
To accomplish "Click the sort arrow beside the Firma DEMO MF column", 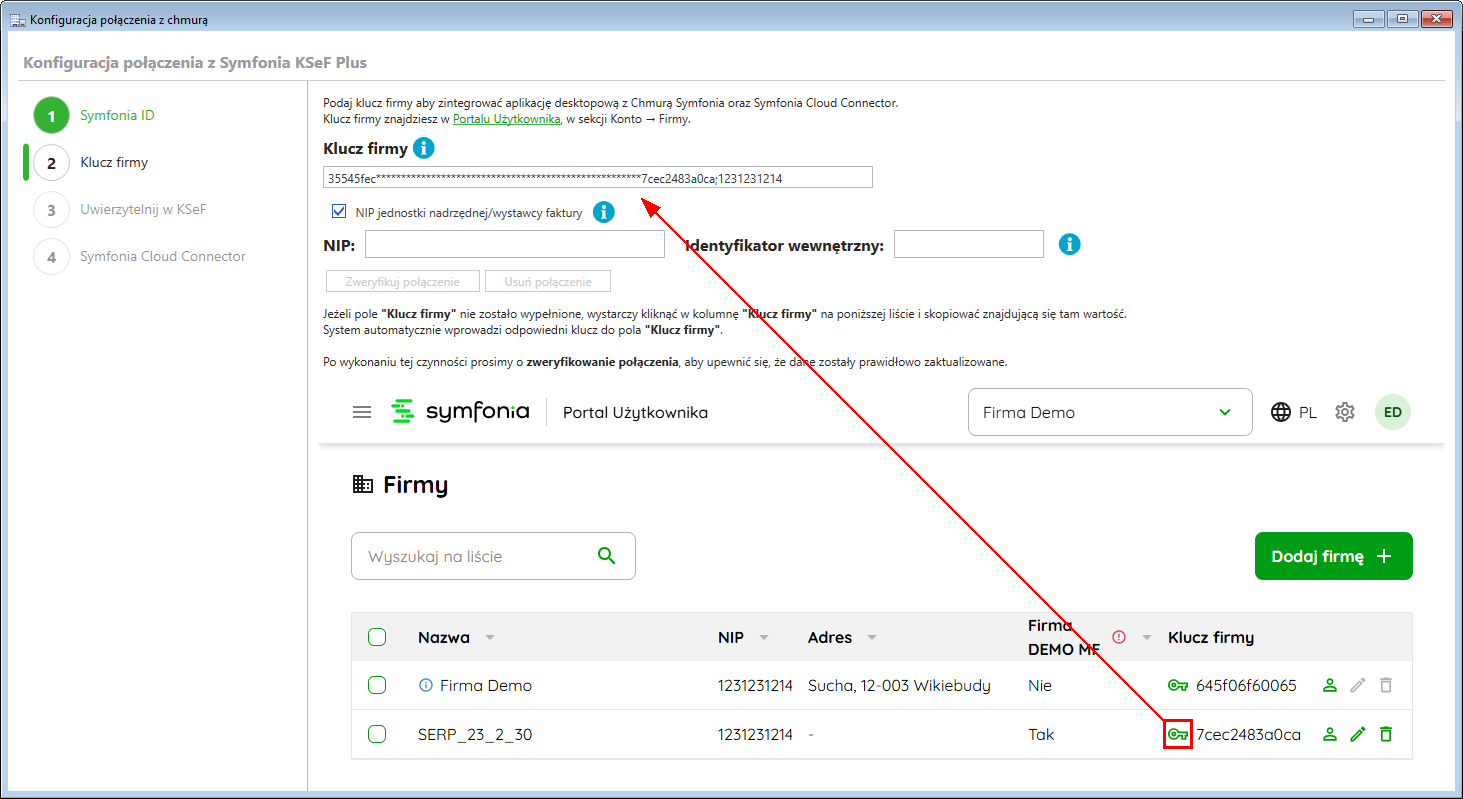I will tap(1147, 637).
